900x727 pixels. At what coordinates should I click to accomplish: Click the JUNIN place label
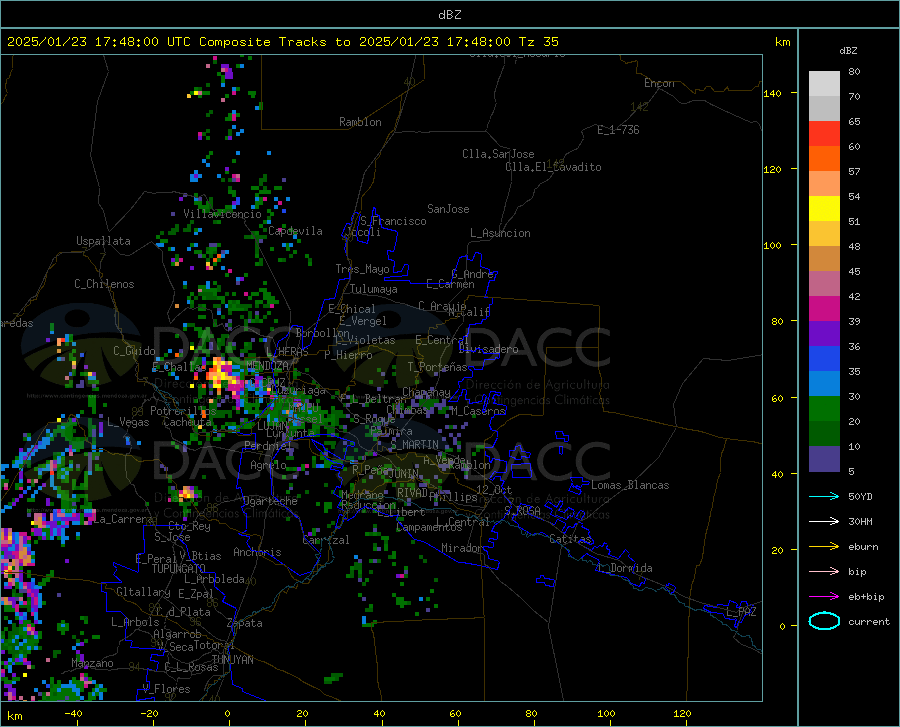(x=404, y=474)
